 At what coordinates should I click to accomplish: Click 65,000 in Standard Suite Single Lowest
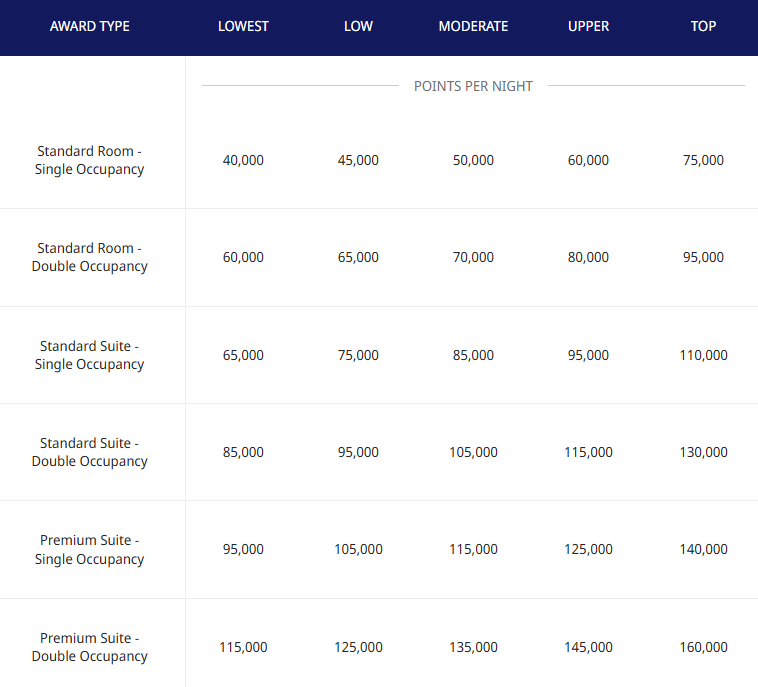pos(243,355)
